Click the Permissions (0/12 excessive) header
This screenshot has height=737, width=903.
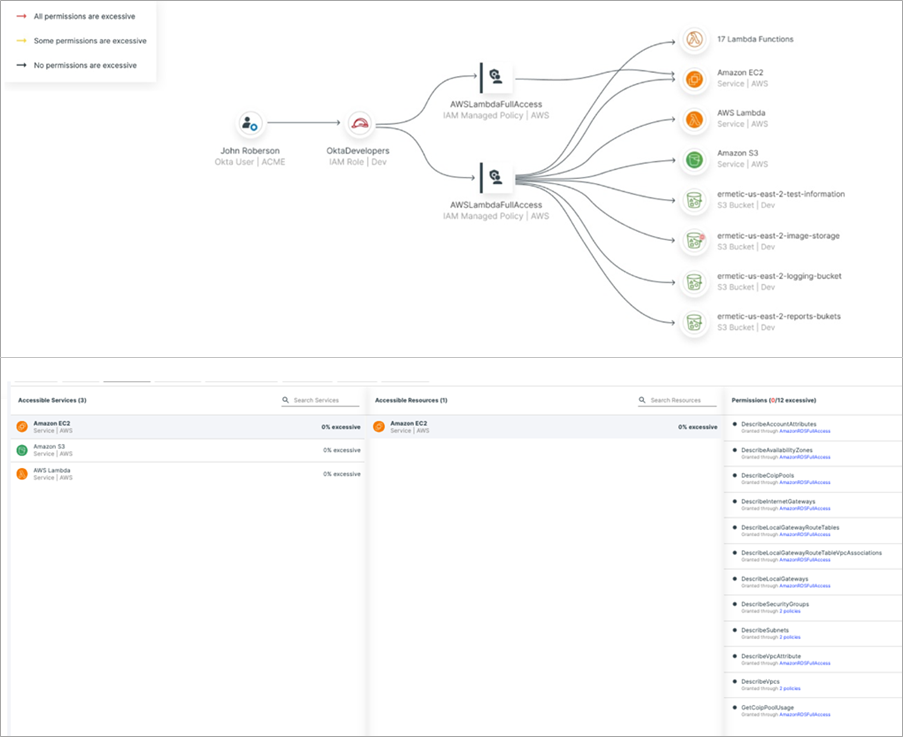click(773, 400)
